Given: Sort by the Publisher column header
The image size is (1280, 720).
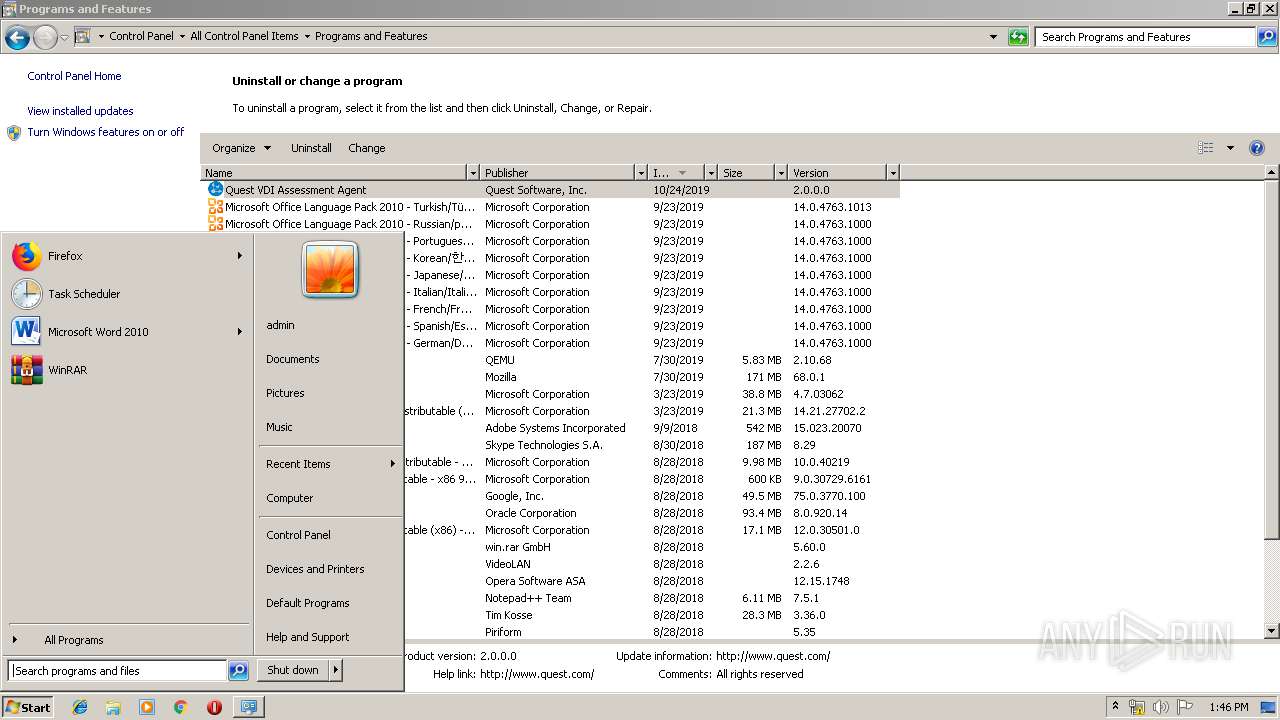Looking at the screenshot, I should (x=558, y=173).
